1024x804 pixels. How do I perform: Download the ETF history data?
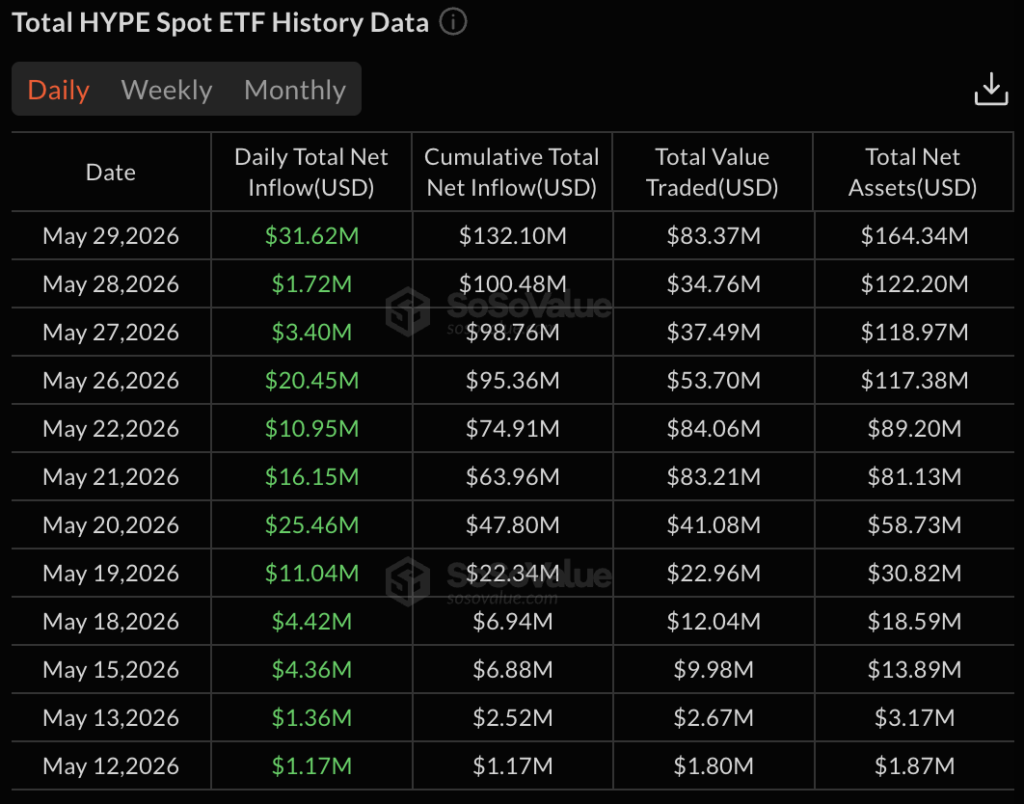pyautogui.click(x=991, y=89)
